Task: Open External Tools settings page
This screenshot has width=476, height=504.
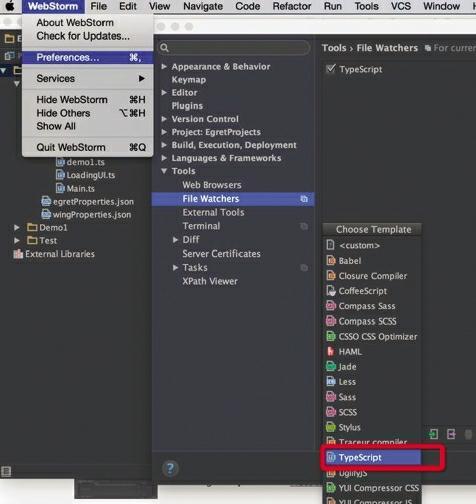Action: tap(213, 212)
